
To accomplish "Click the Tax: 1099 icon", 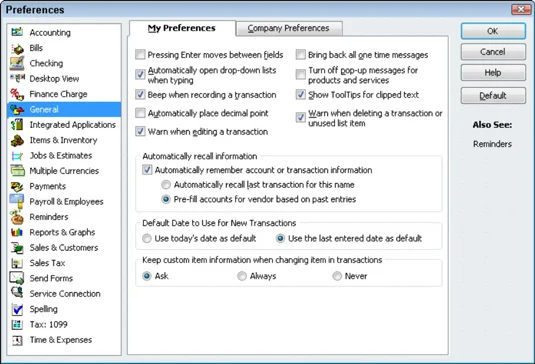I will click(17, 324).
